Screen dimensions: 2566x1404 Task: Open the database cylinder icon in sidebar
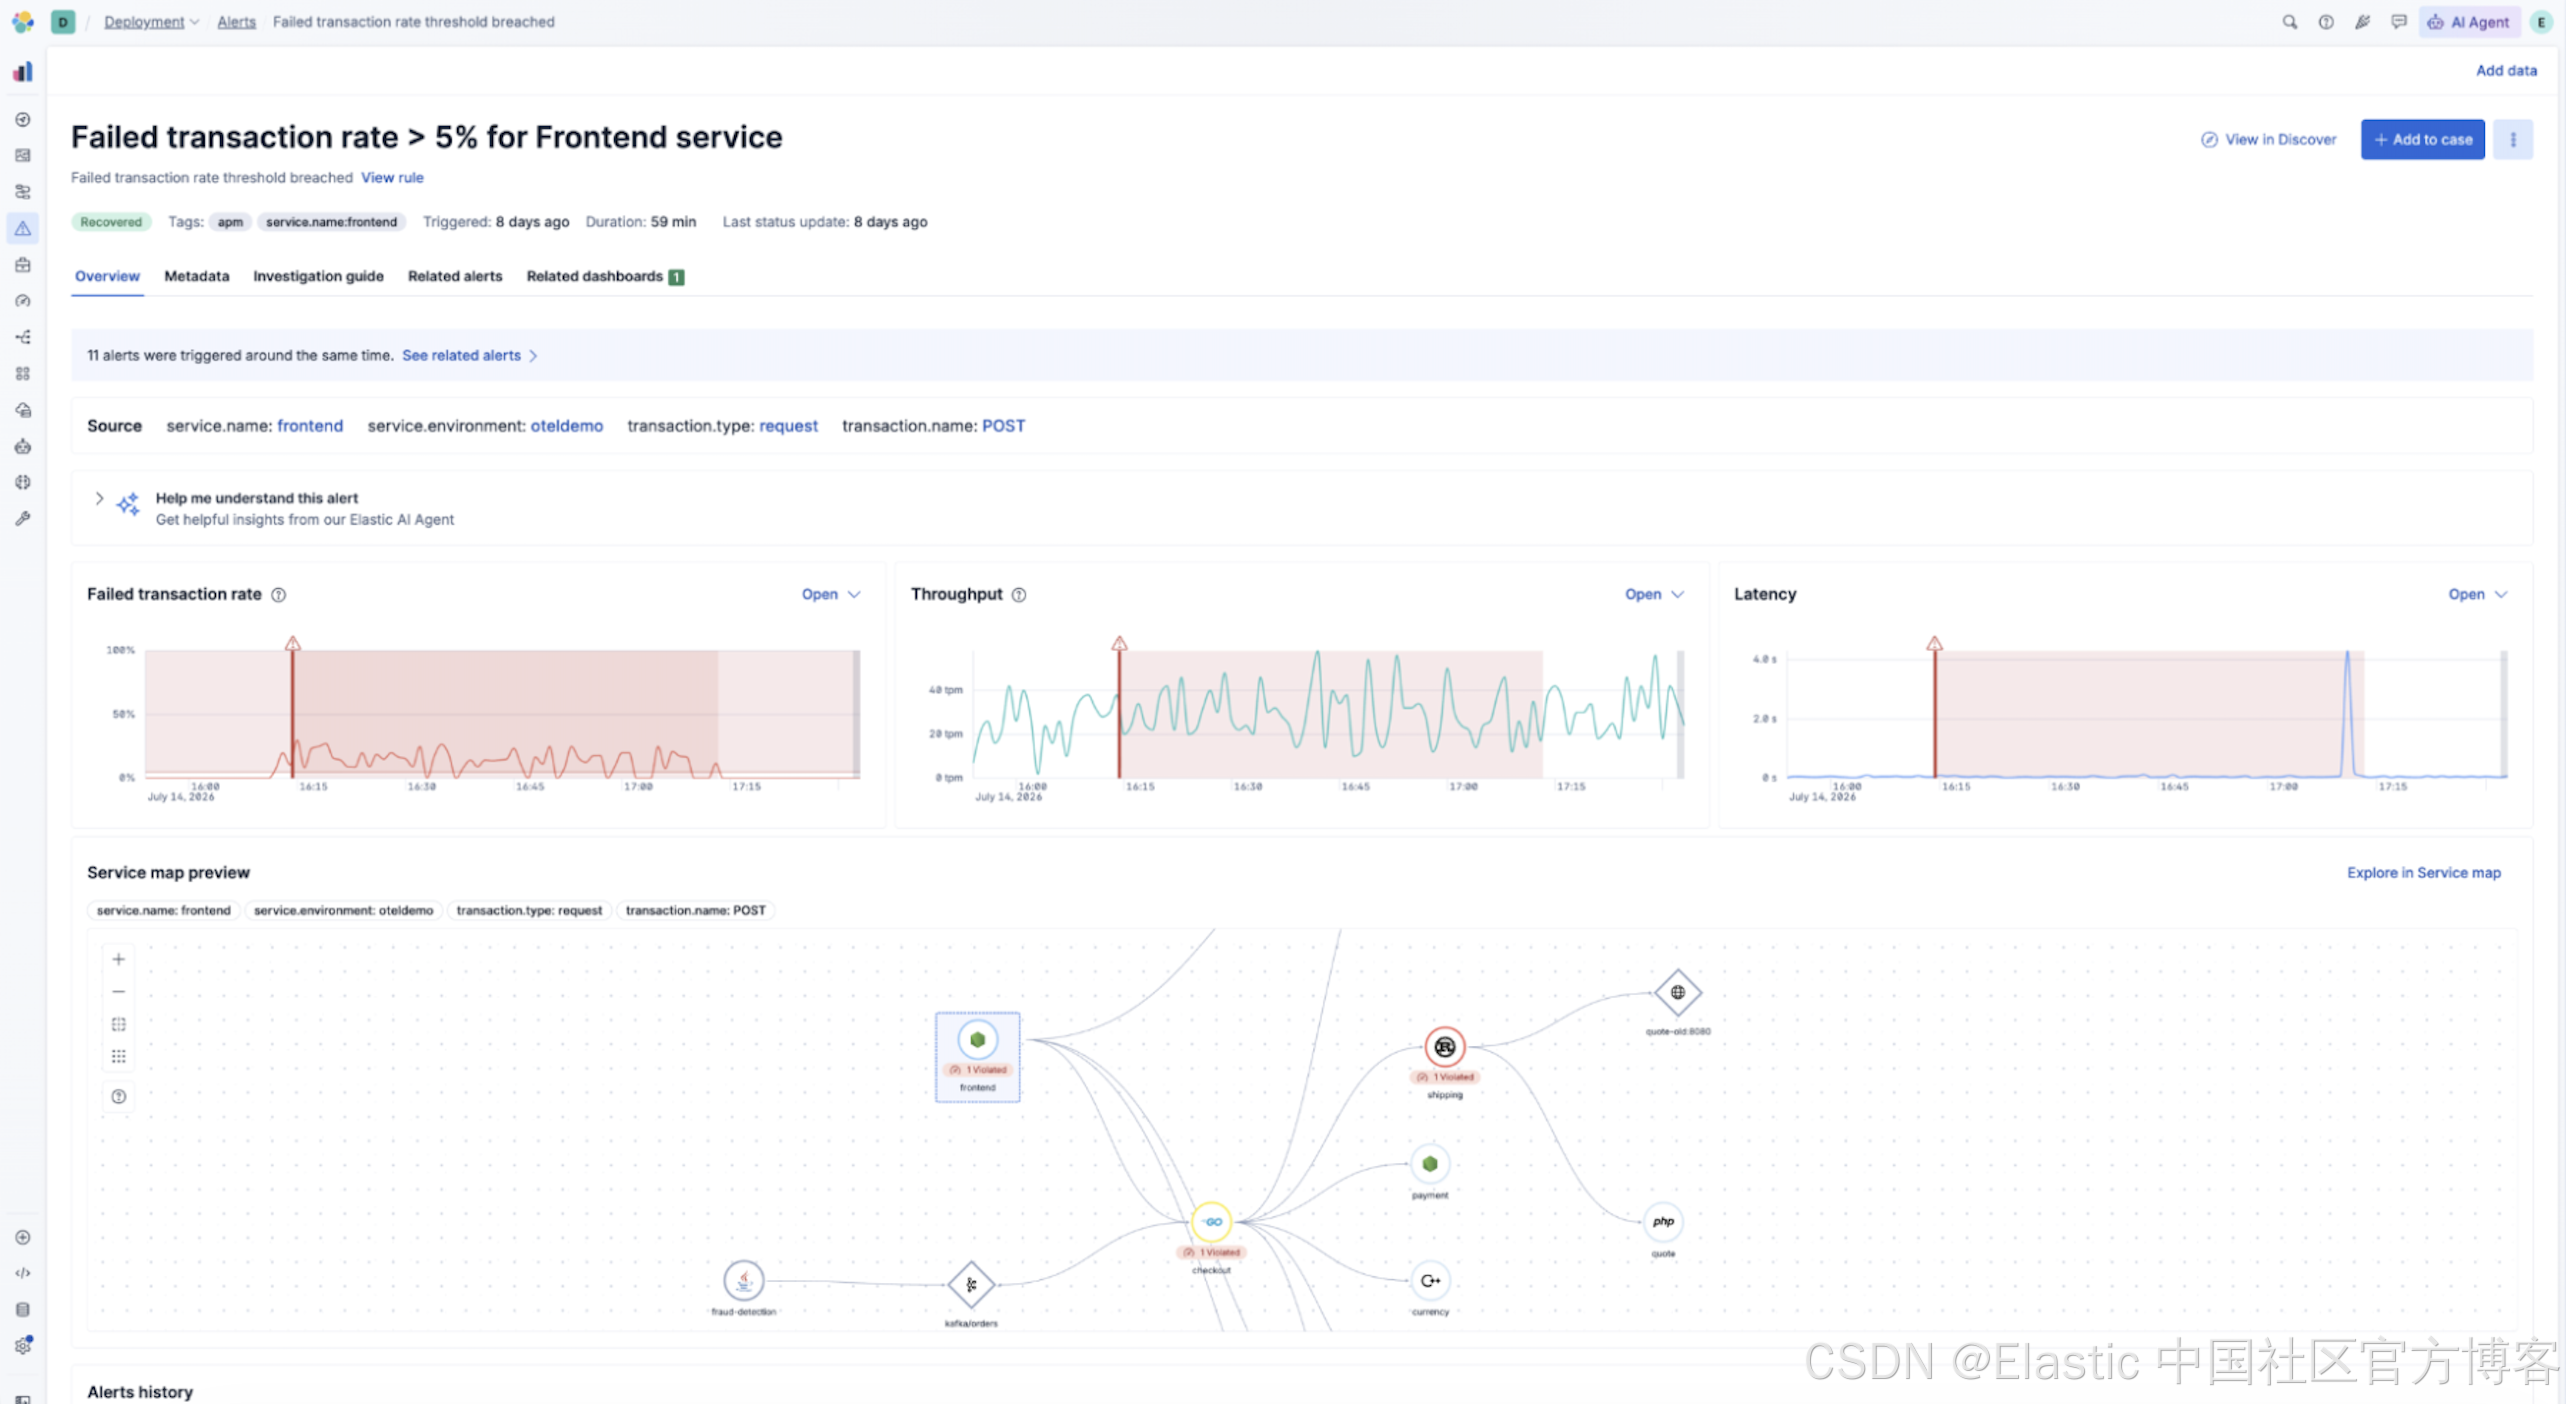(23, 1310)
